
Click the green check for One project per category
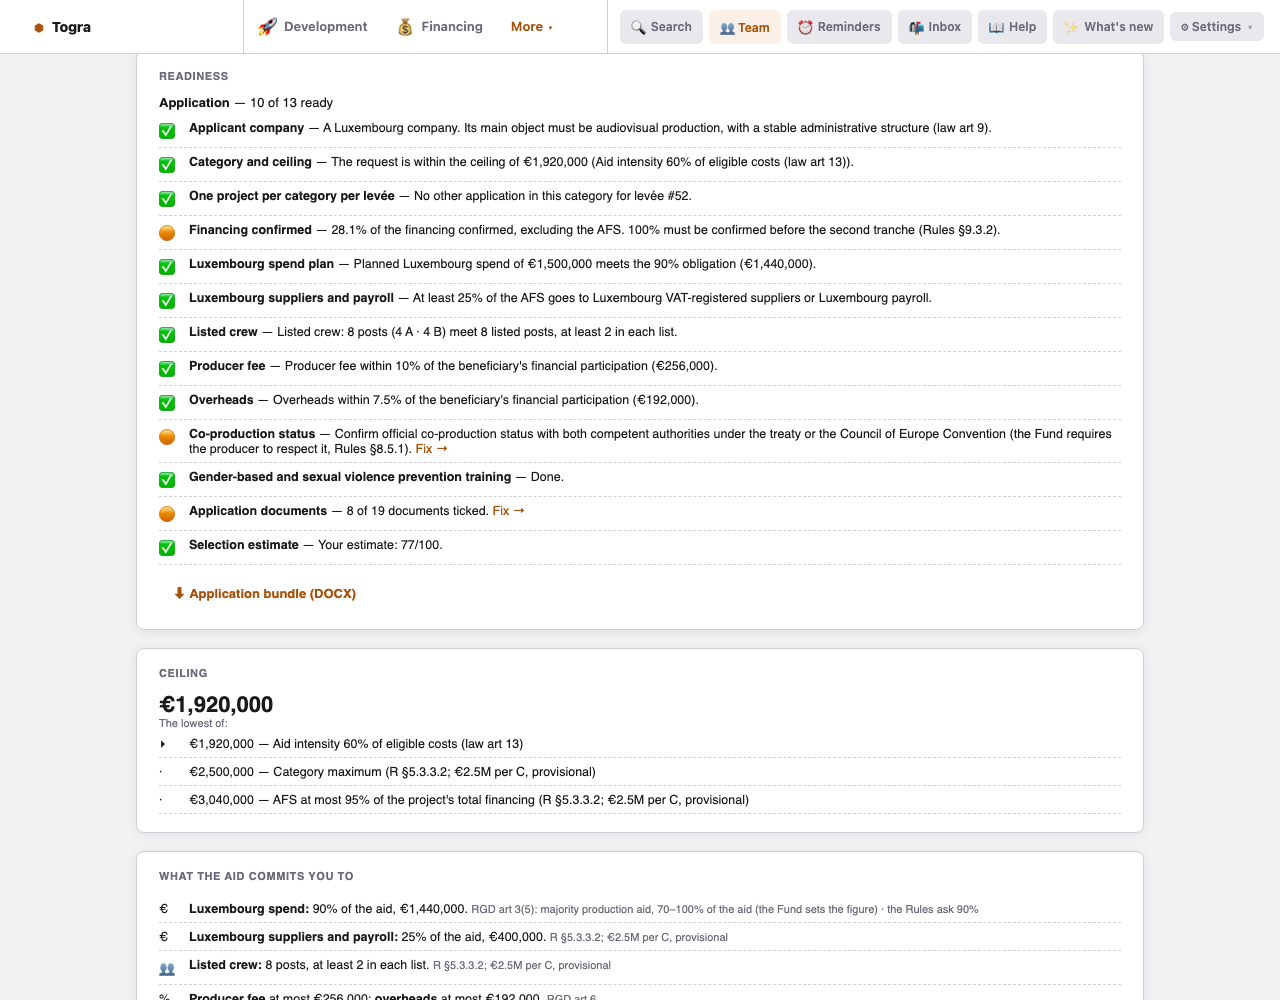coord(167,198)
